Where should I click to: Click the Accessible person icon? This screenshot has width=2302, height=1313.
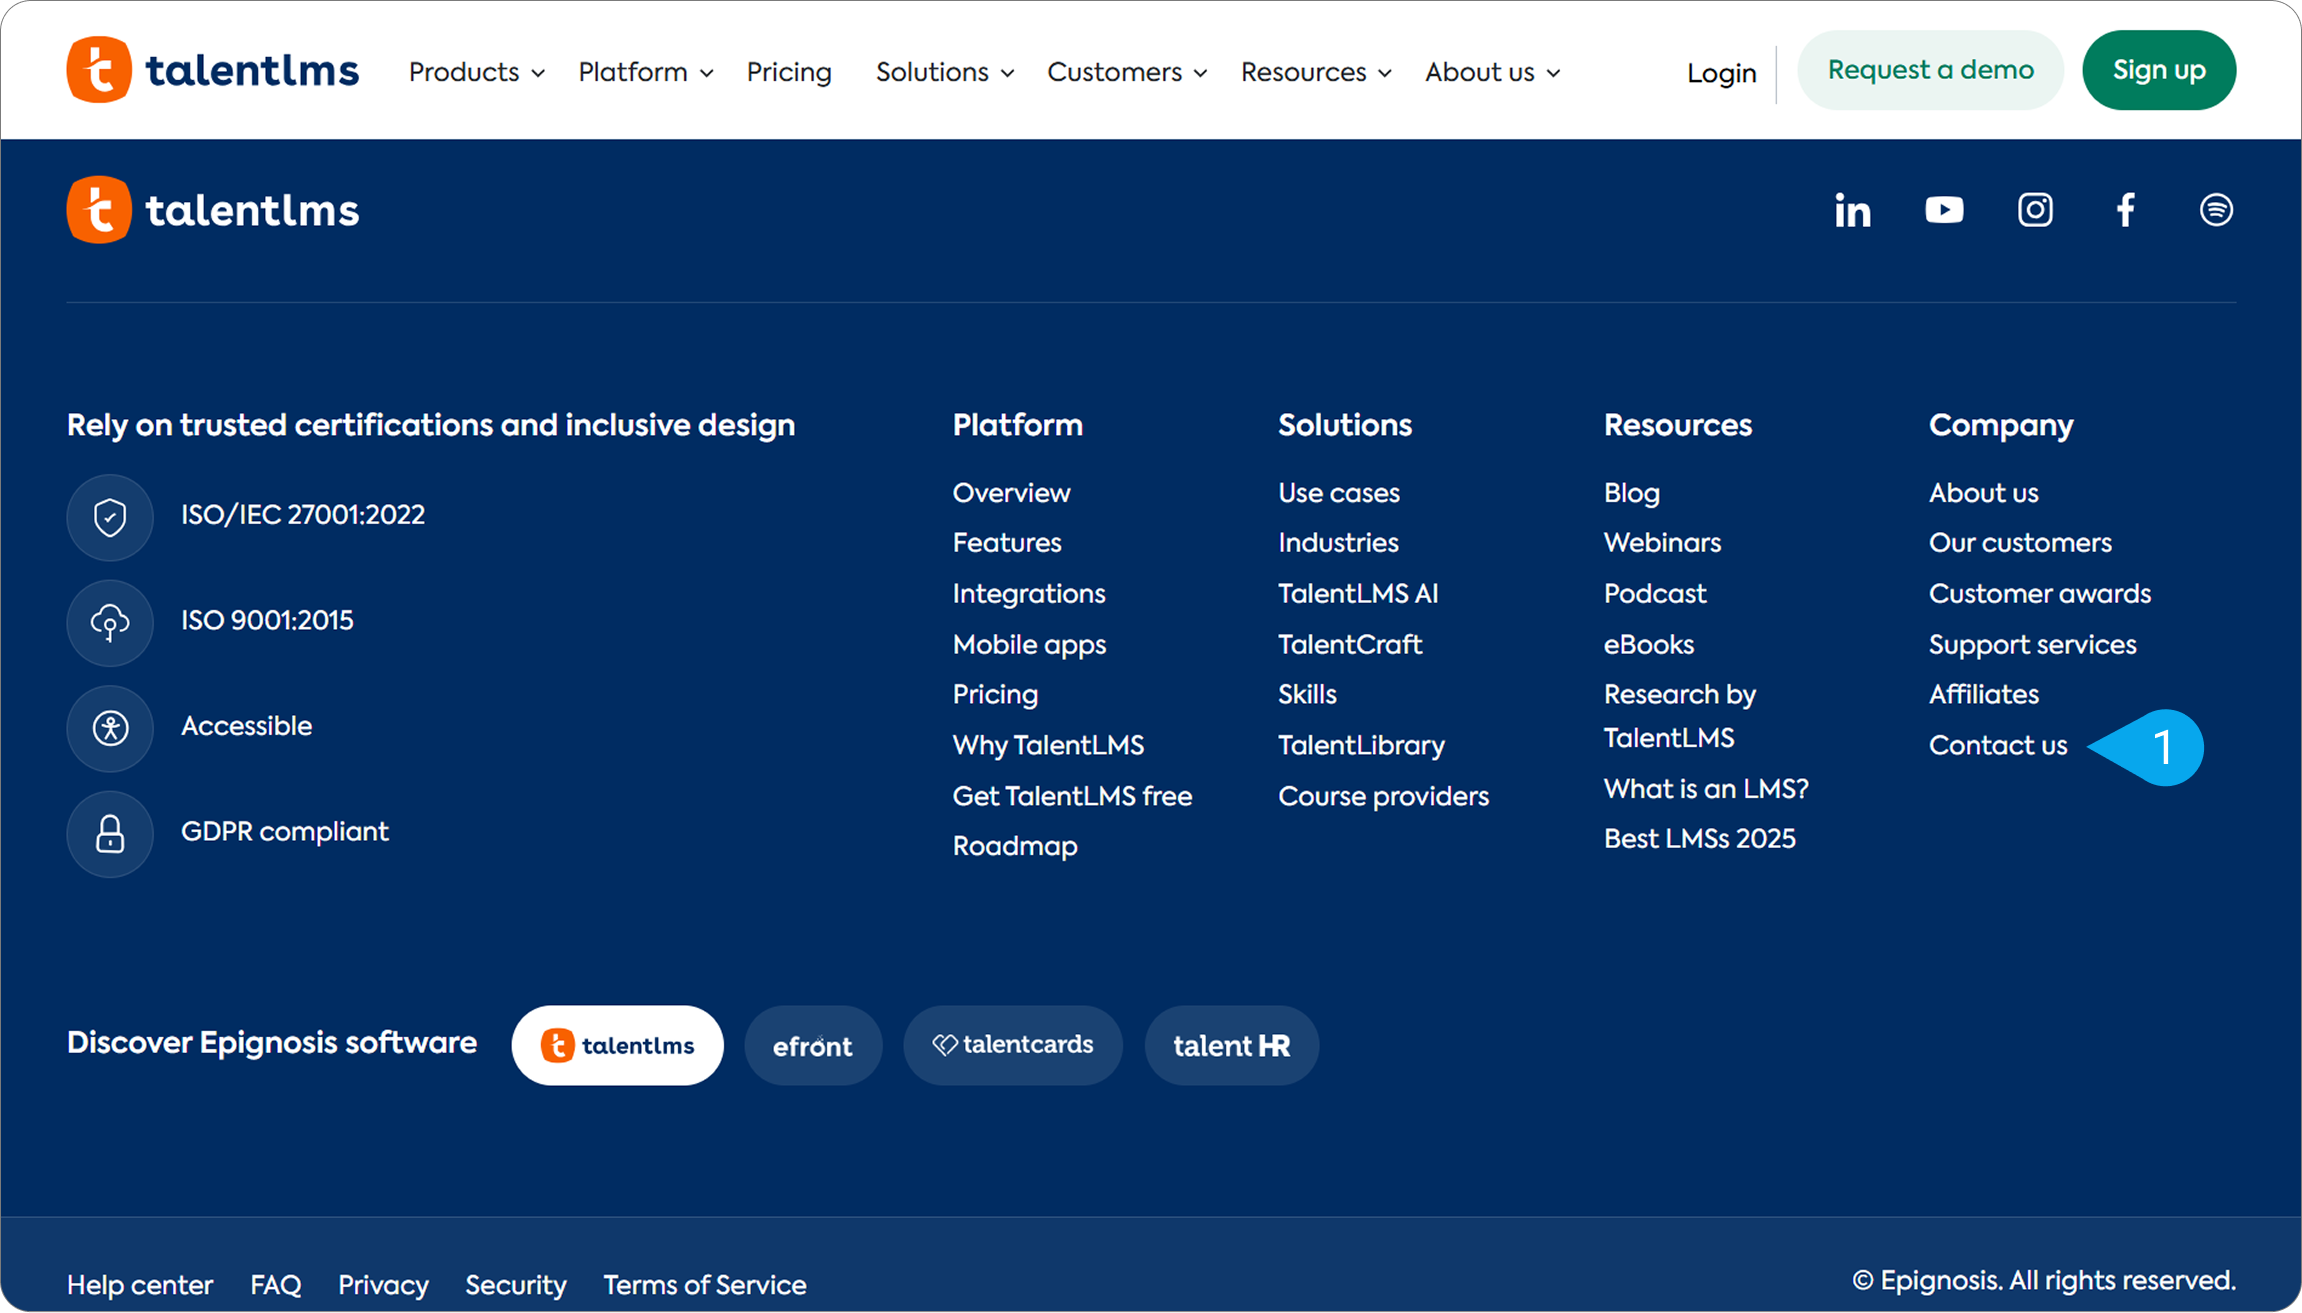tap(110, 728)
